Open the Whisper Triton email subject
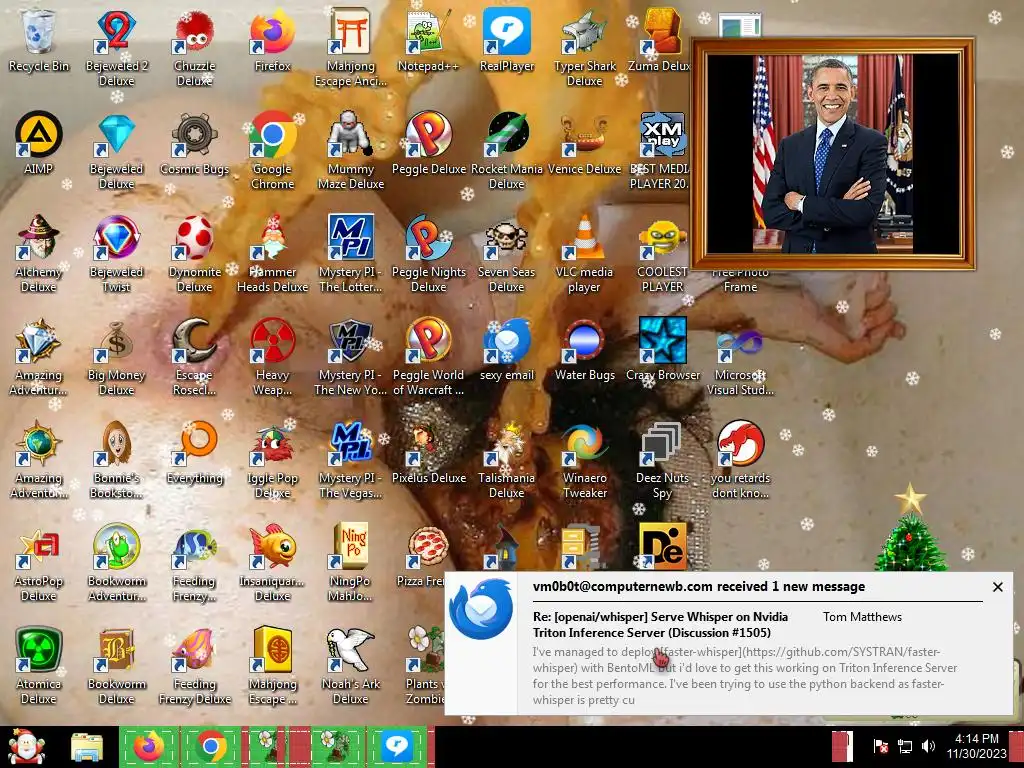This screenshot has width=1024, height=768. click(x=660, y=624)
